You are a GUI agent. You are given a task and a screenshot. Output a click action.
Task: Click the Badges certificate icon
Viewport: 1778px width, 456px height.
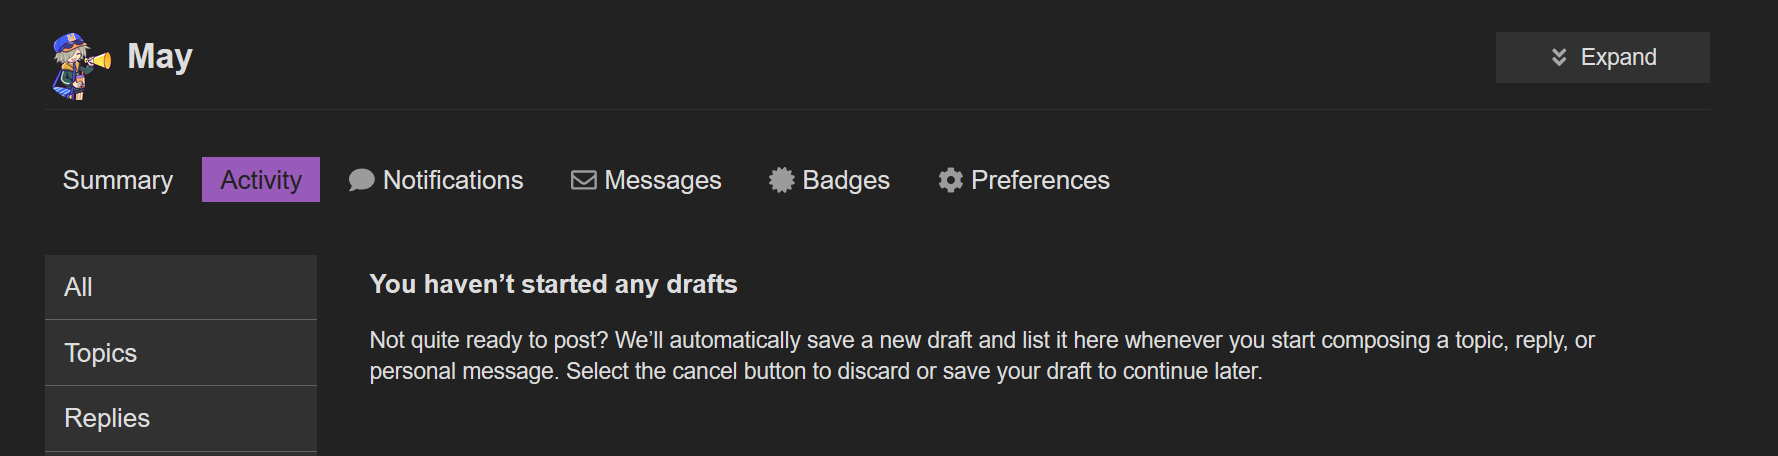pyautogui.click(x=781, y=180)
